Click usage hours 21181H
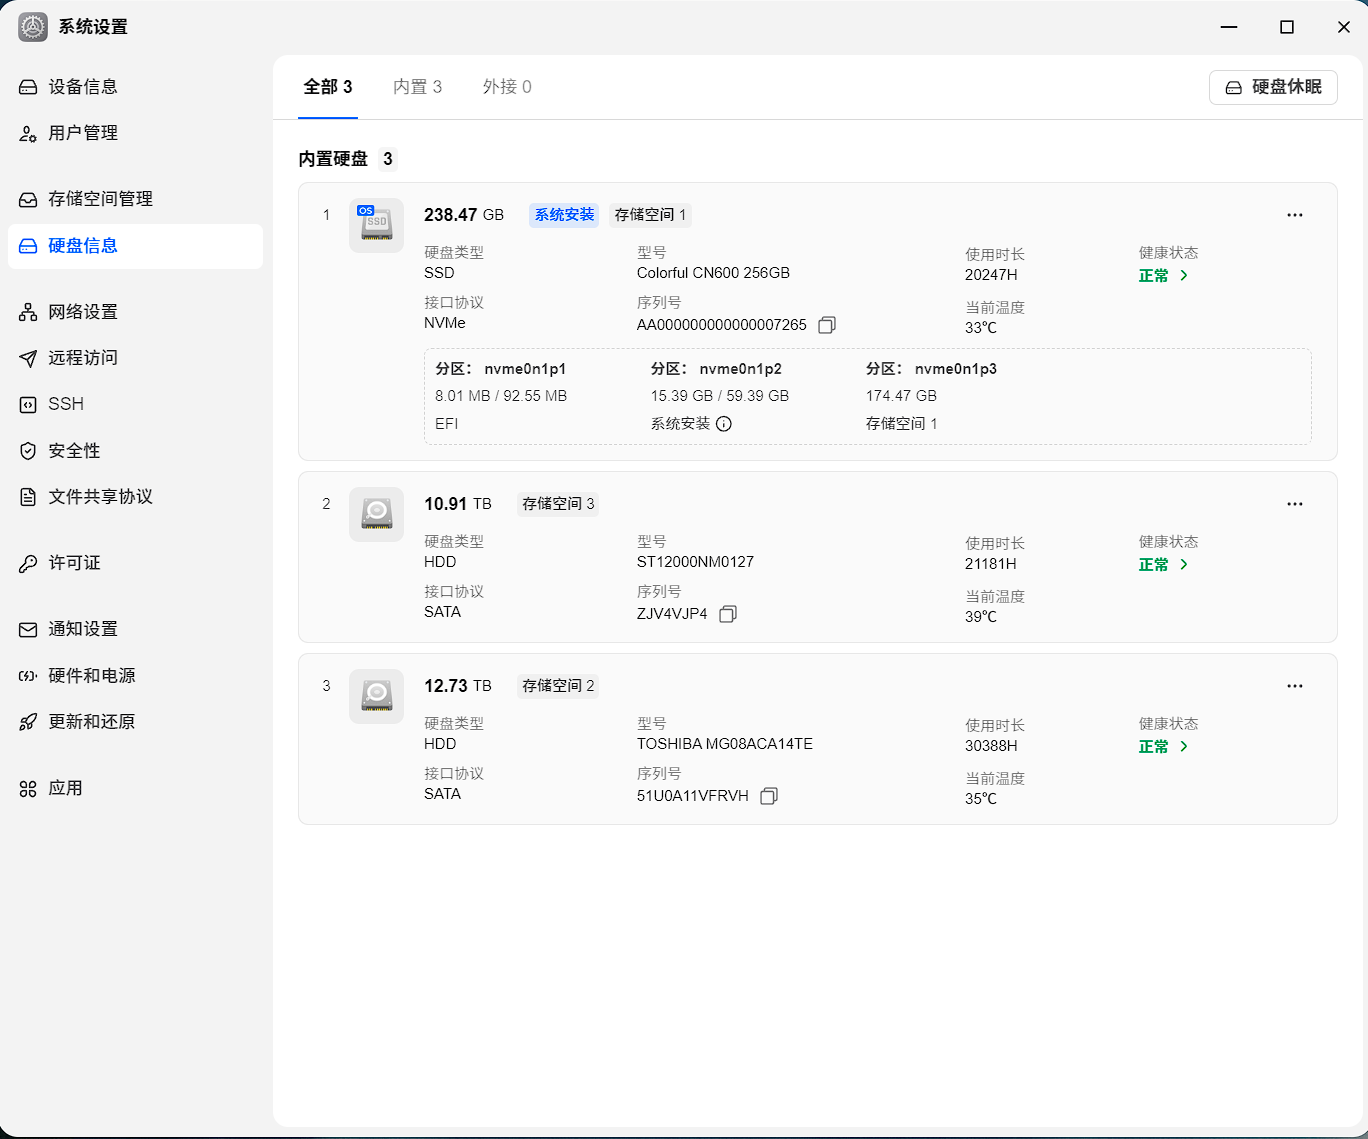1368x1139 pixels. (x=991, y=564)
